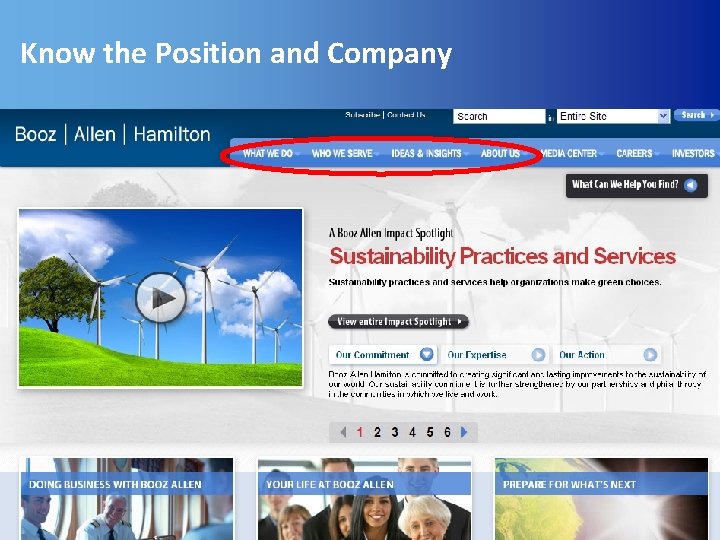Focus the Search text field
The height and width of the screenshot is (540, 720).
point(499,116)
